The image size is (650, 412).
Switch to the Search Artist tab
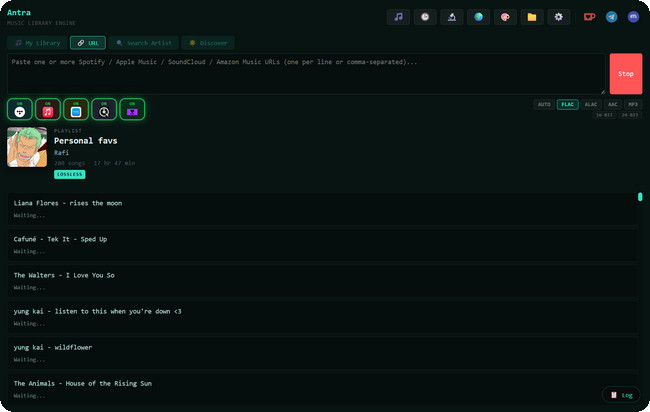143,43
